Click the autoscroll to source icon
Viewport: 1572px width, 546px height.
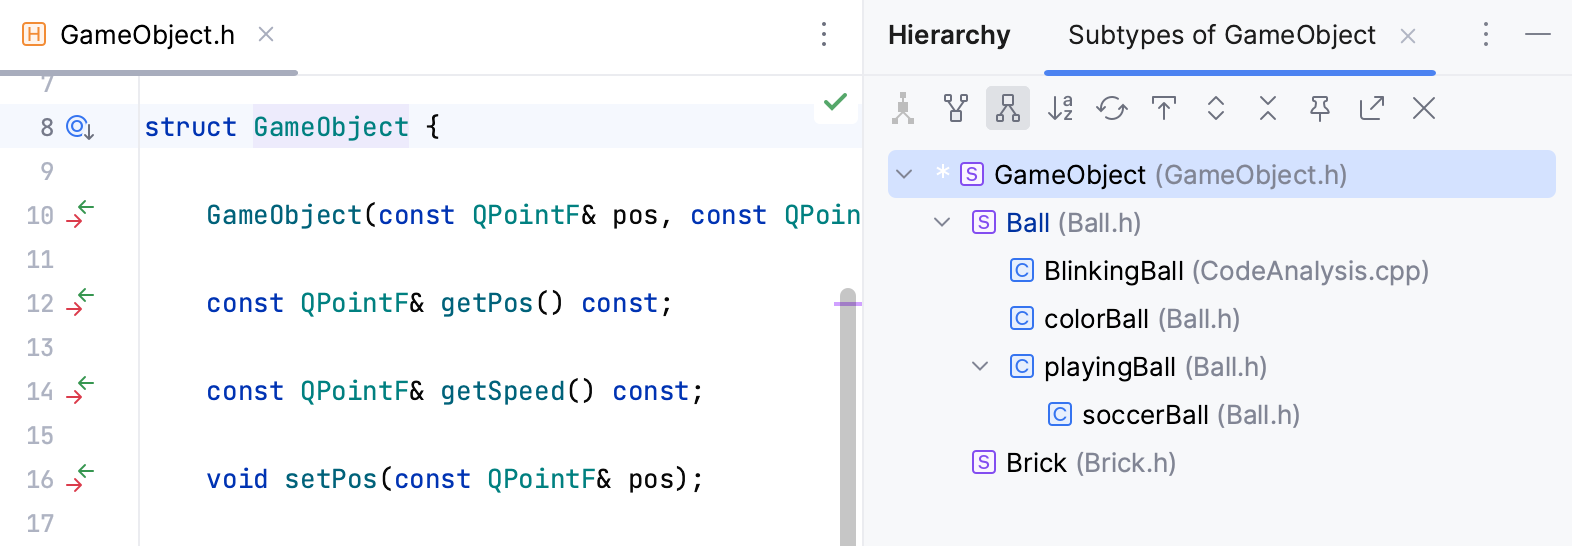pyautogui.click(x=1164, y=108)
